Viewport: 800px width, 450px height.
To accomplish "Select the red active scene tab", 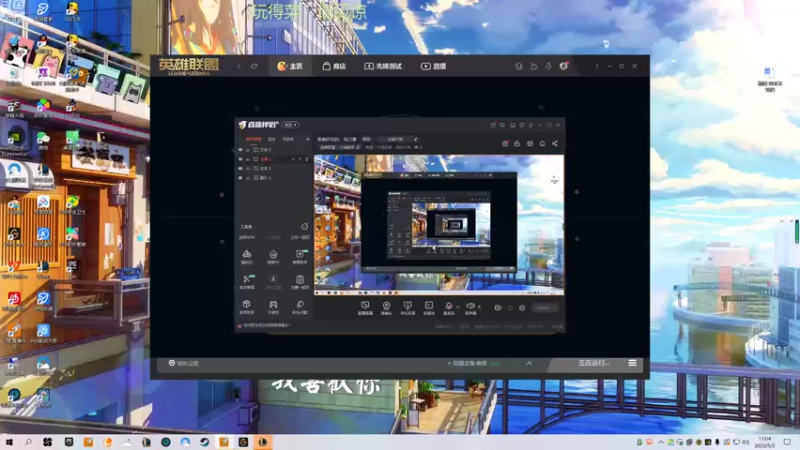I will 254,139.
